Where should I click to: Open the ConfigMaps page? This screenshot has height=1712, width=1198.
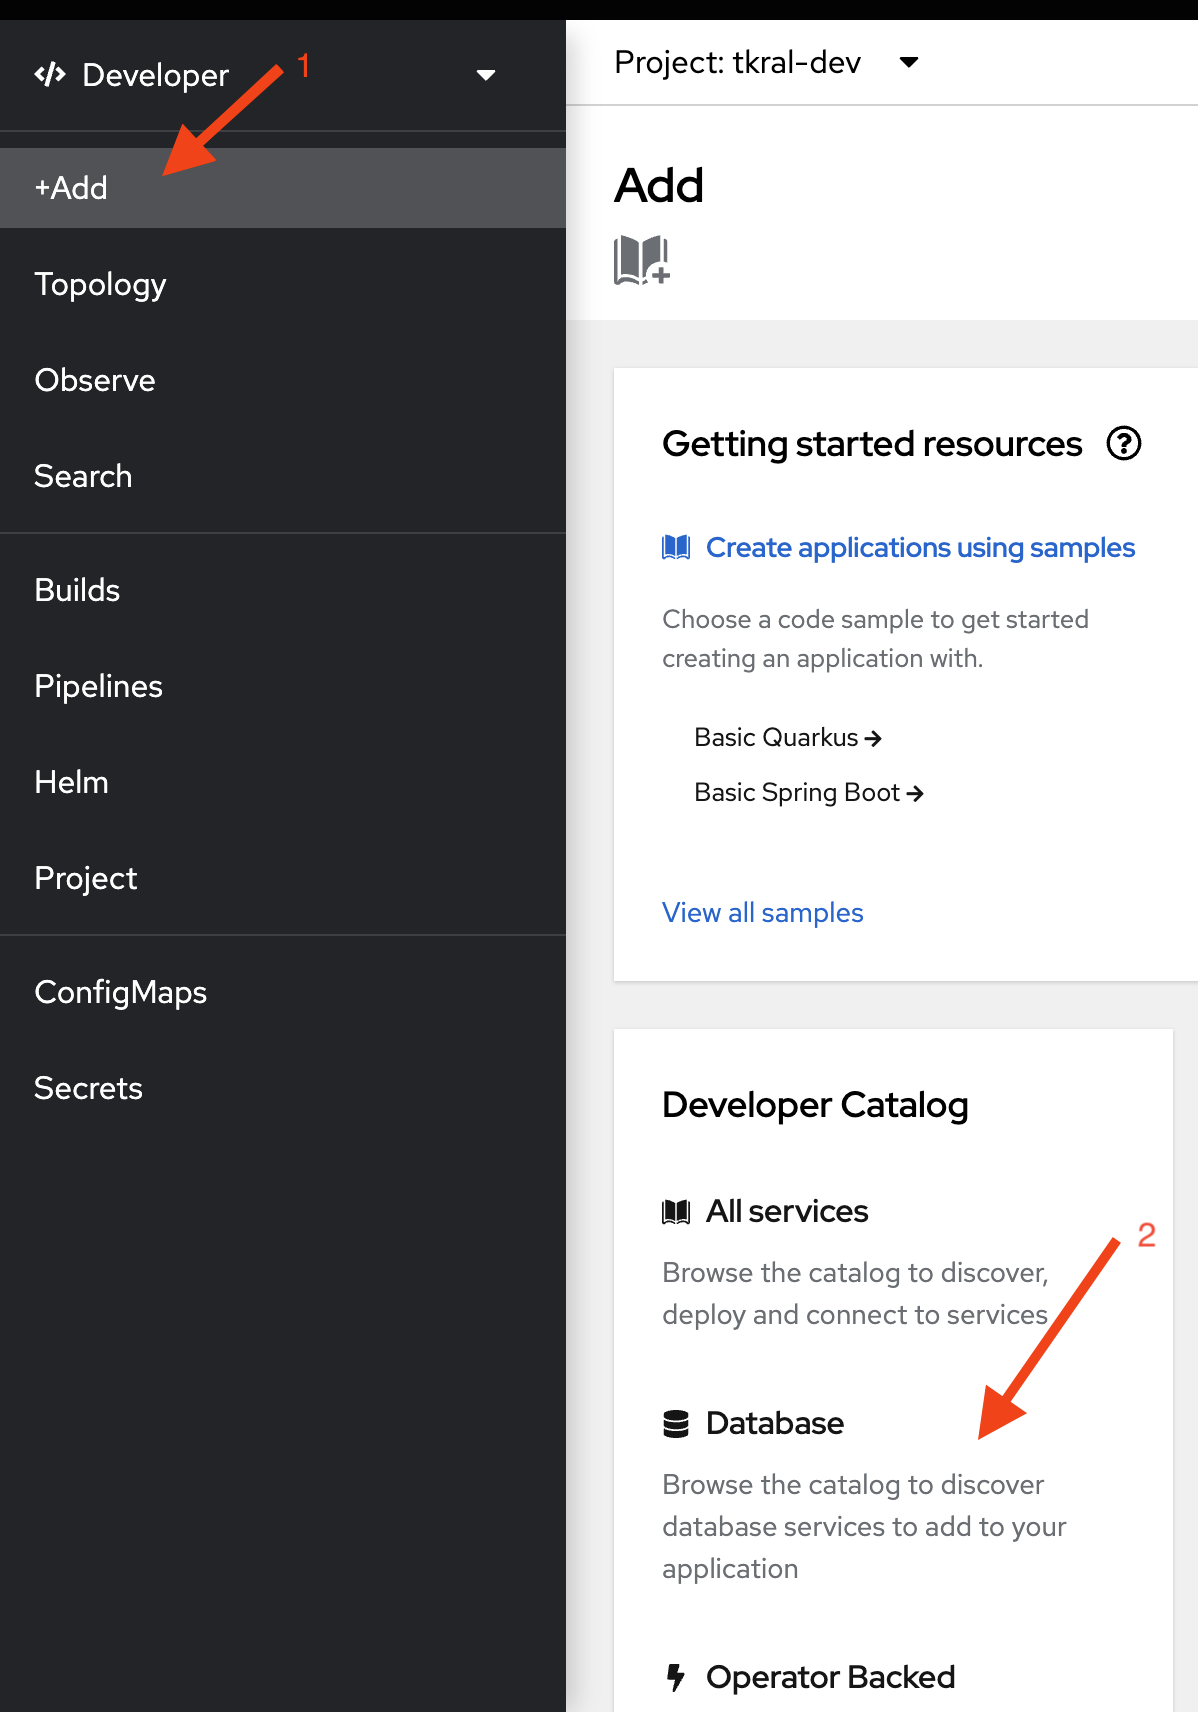click(120, 993)
